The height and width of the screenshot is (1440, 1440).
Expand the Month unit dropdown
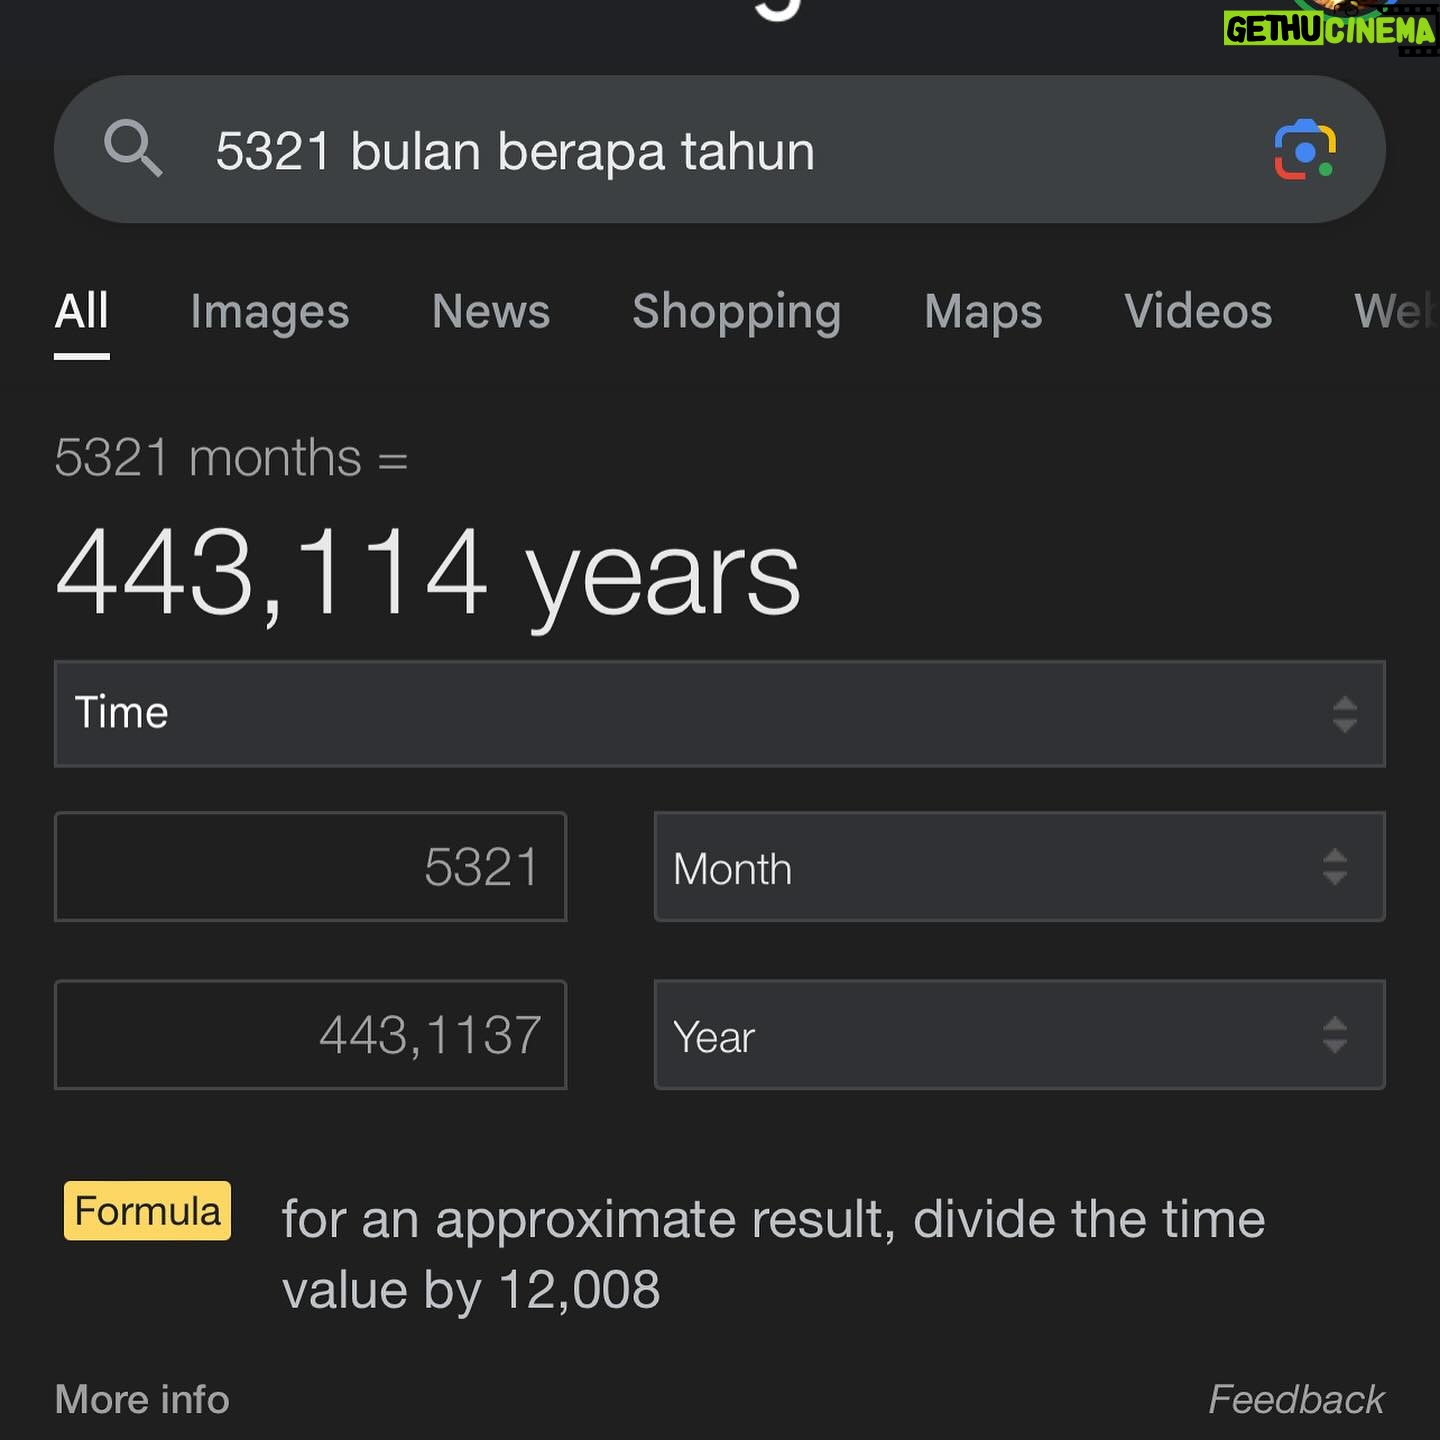point(1020,867)
